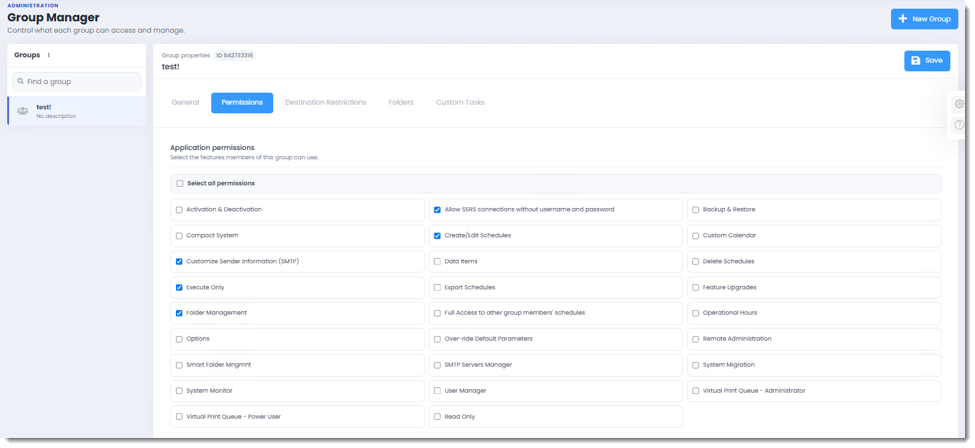Uncheck Allow SSRS connections without username and password
The width and height of the screenshot is (975, 448).
click(x=437, y=210)
